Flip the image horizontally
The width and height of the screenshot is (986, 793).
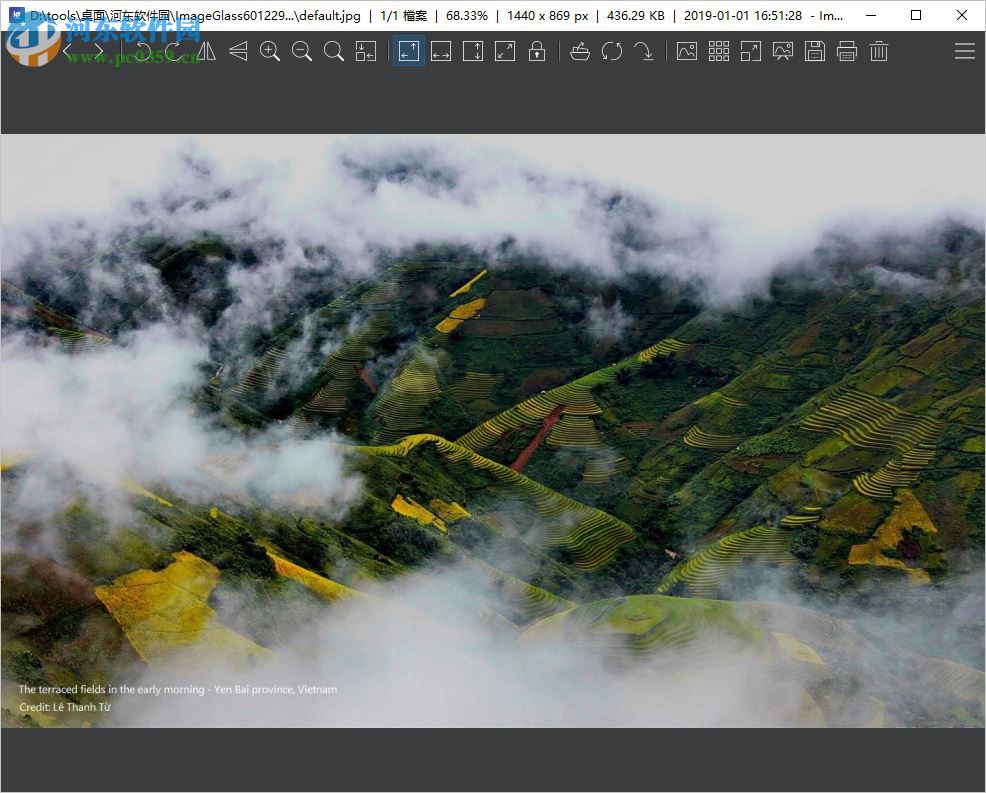click(206, 51)
